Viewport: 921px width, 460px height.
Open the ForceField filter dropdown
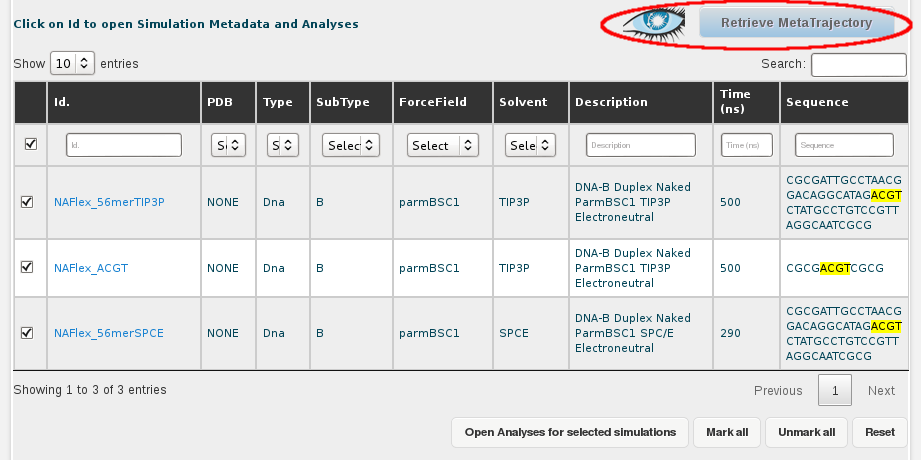tap(444, 146)
